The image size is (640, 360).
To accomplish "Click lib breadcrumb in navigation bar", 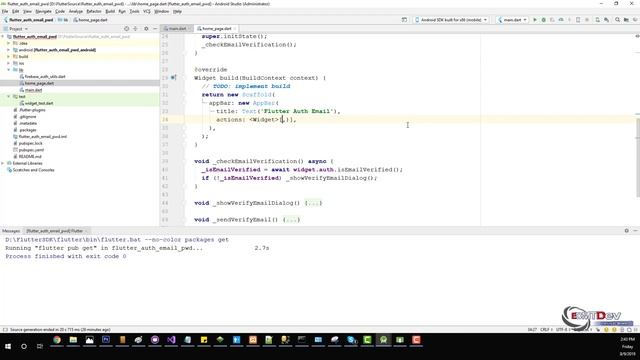I will tap(63, 20).
